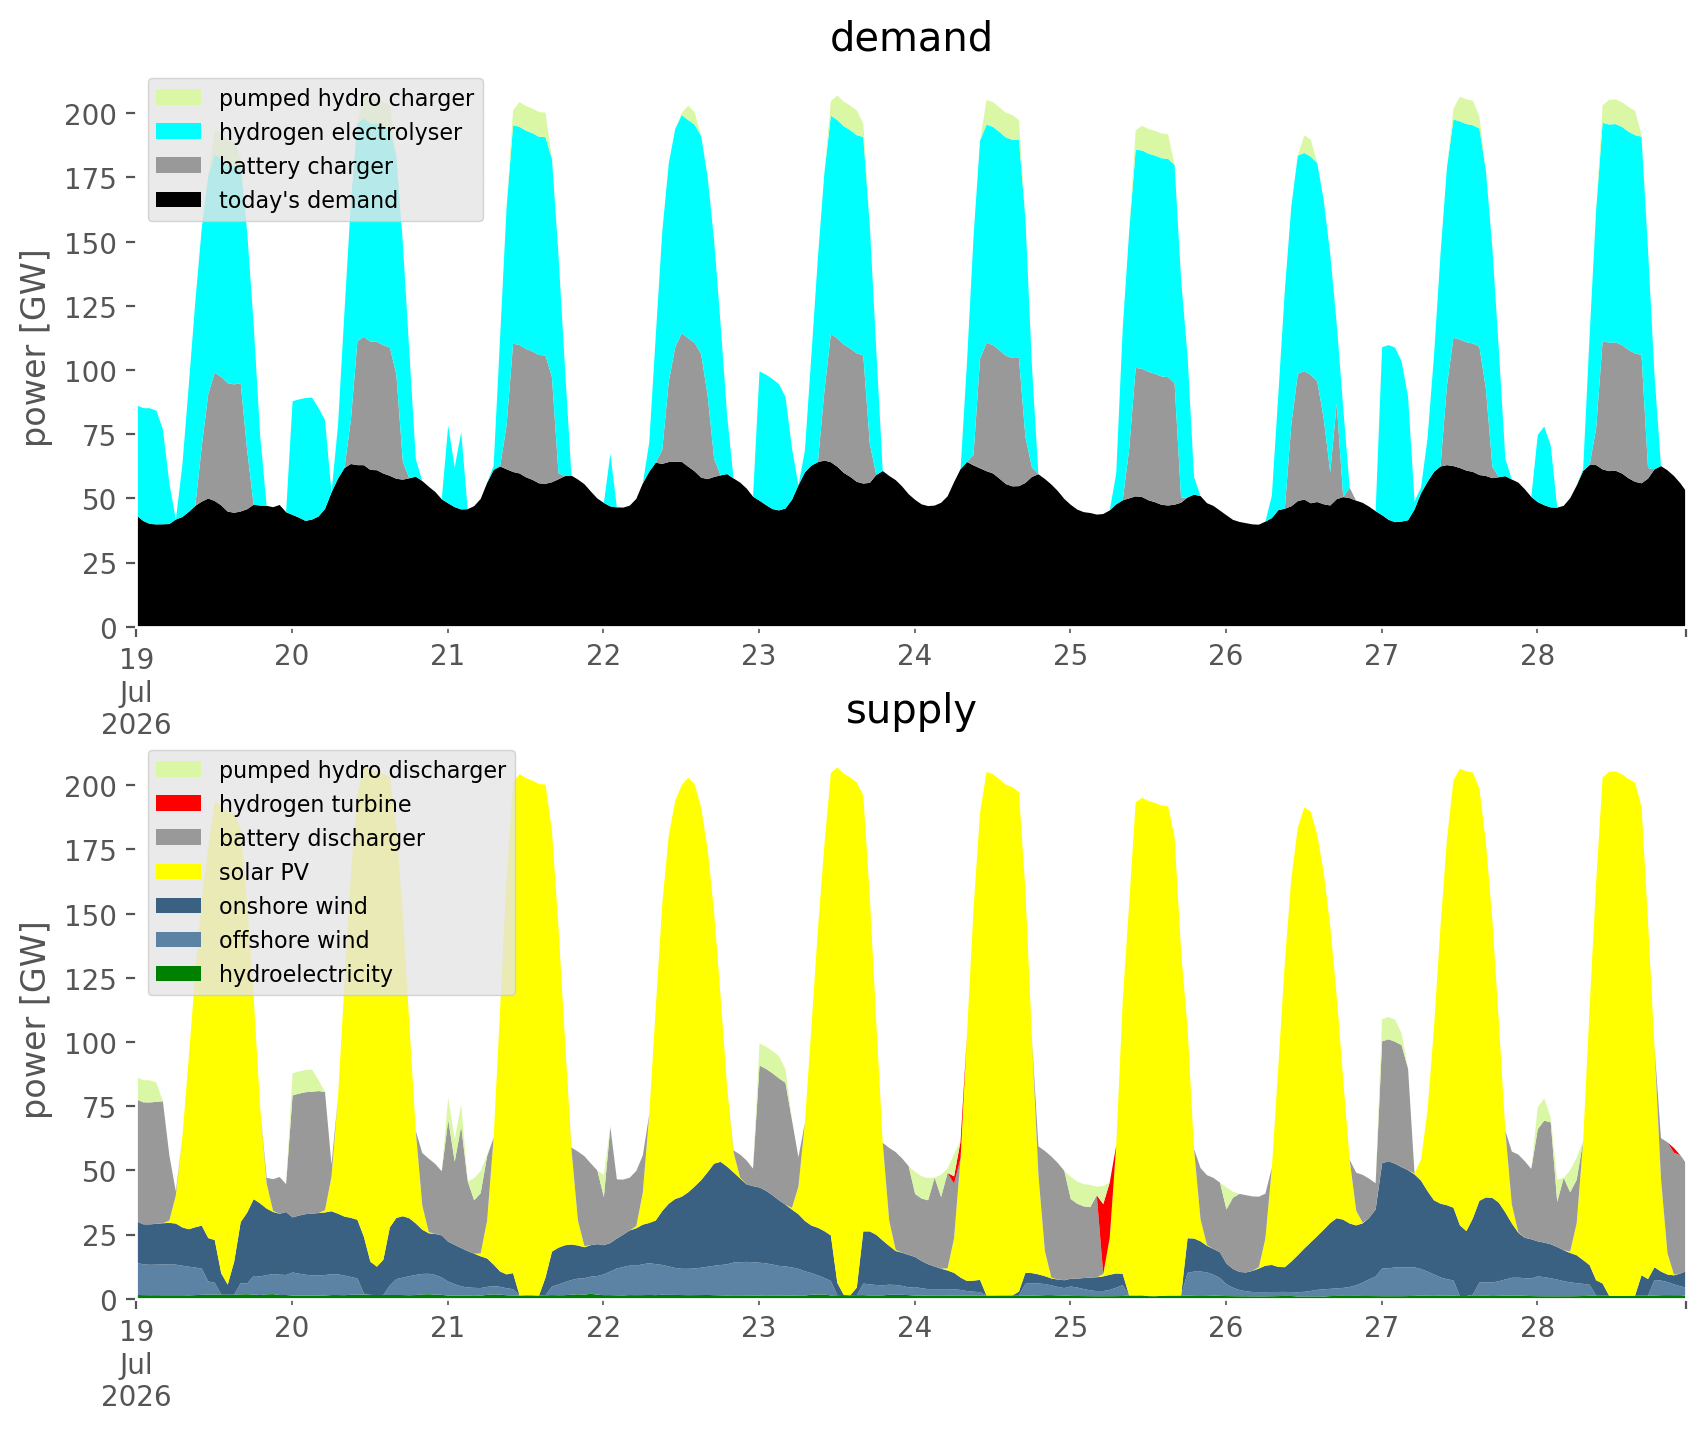Click date tick "20" under the supply chart

(x=292, y=1328)
